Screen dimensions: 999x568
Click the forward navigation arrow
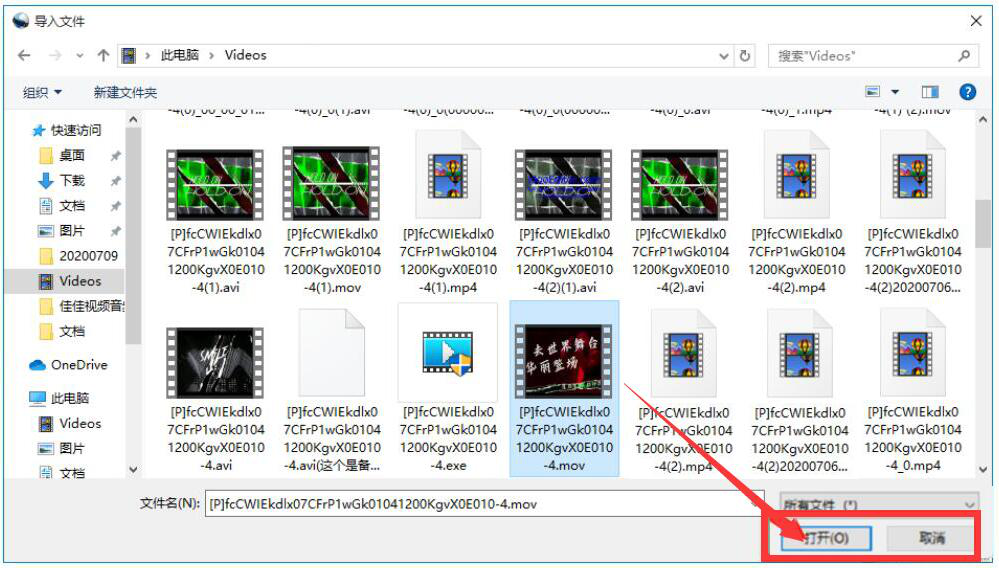[55, 55]
